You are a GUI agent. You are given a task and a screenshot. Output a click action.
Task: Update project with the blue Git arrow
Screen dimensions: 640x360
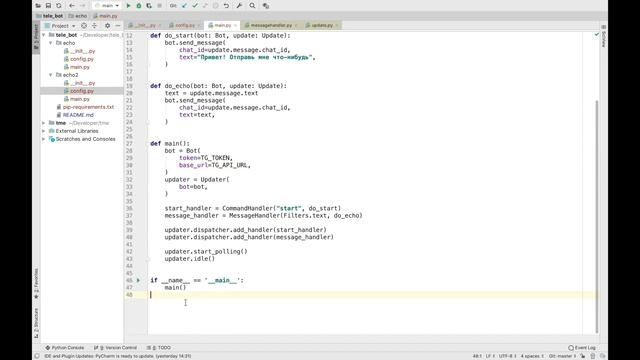click(x=184, y=6)
